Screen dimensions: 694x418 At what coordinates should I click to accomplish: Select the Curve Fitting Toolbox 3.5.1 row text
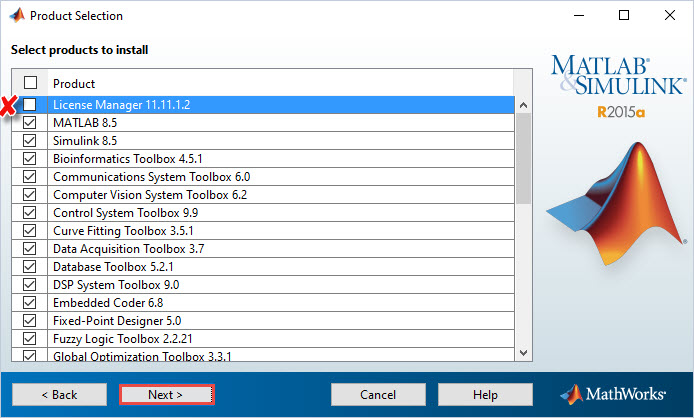coord(123,231)
